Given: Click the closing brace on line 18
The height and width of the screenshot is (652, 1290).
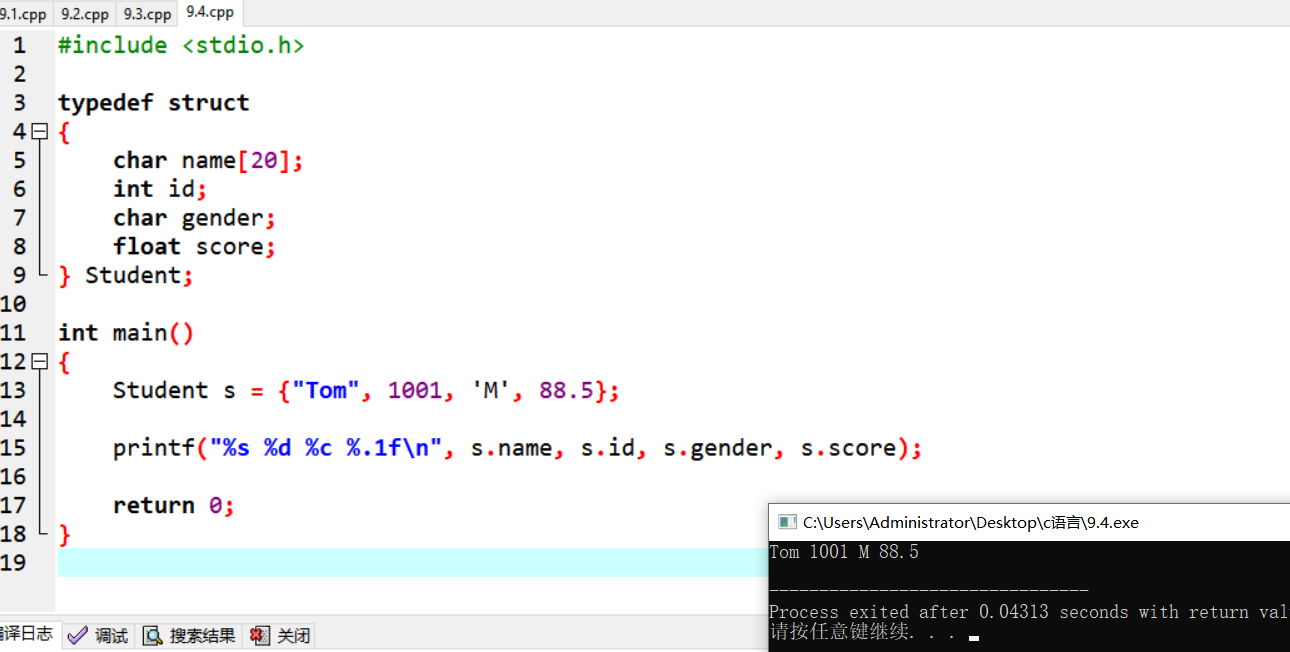Looking at the screenshot, I should coord(65,535).
